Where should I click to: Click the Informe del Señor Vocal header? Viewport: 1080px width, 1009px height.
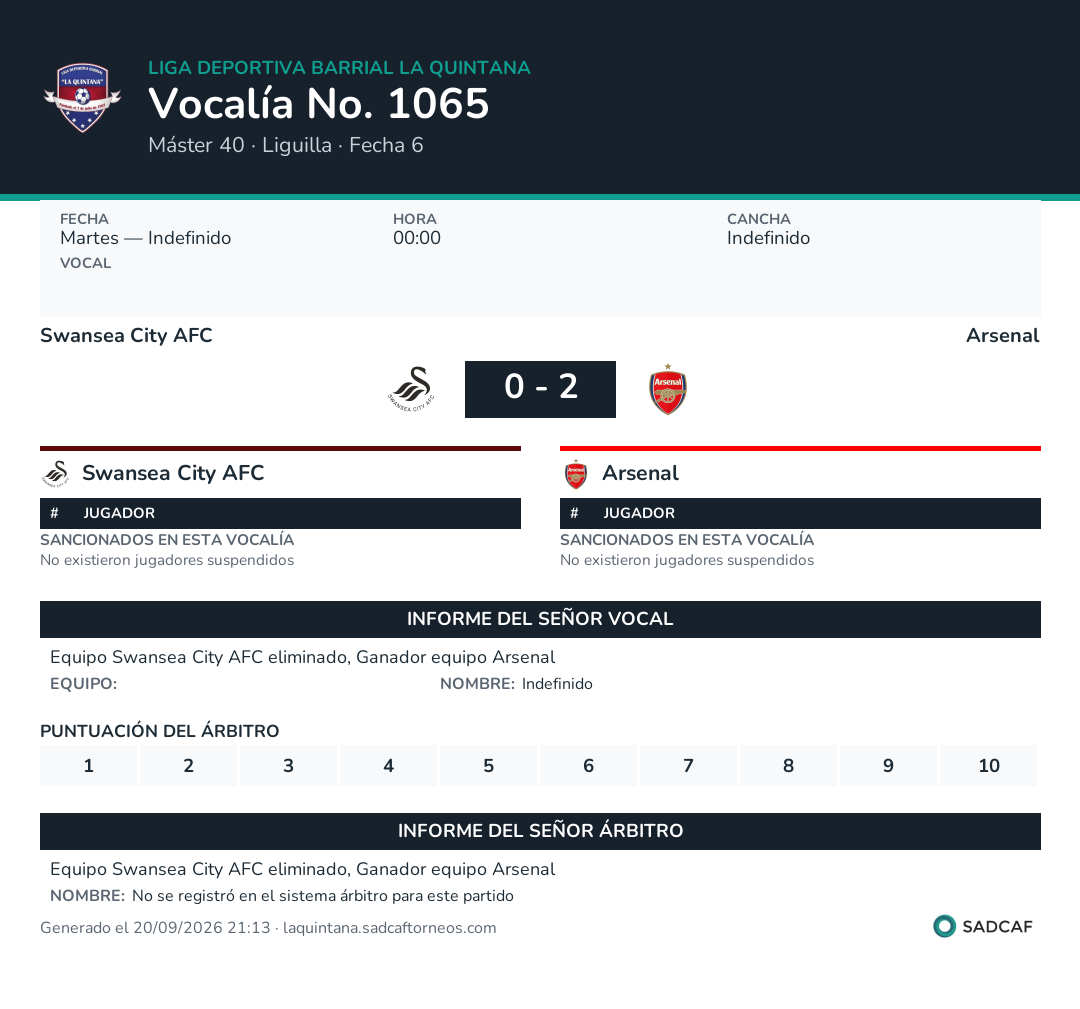pos(540,619)
